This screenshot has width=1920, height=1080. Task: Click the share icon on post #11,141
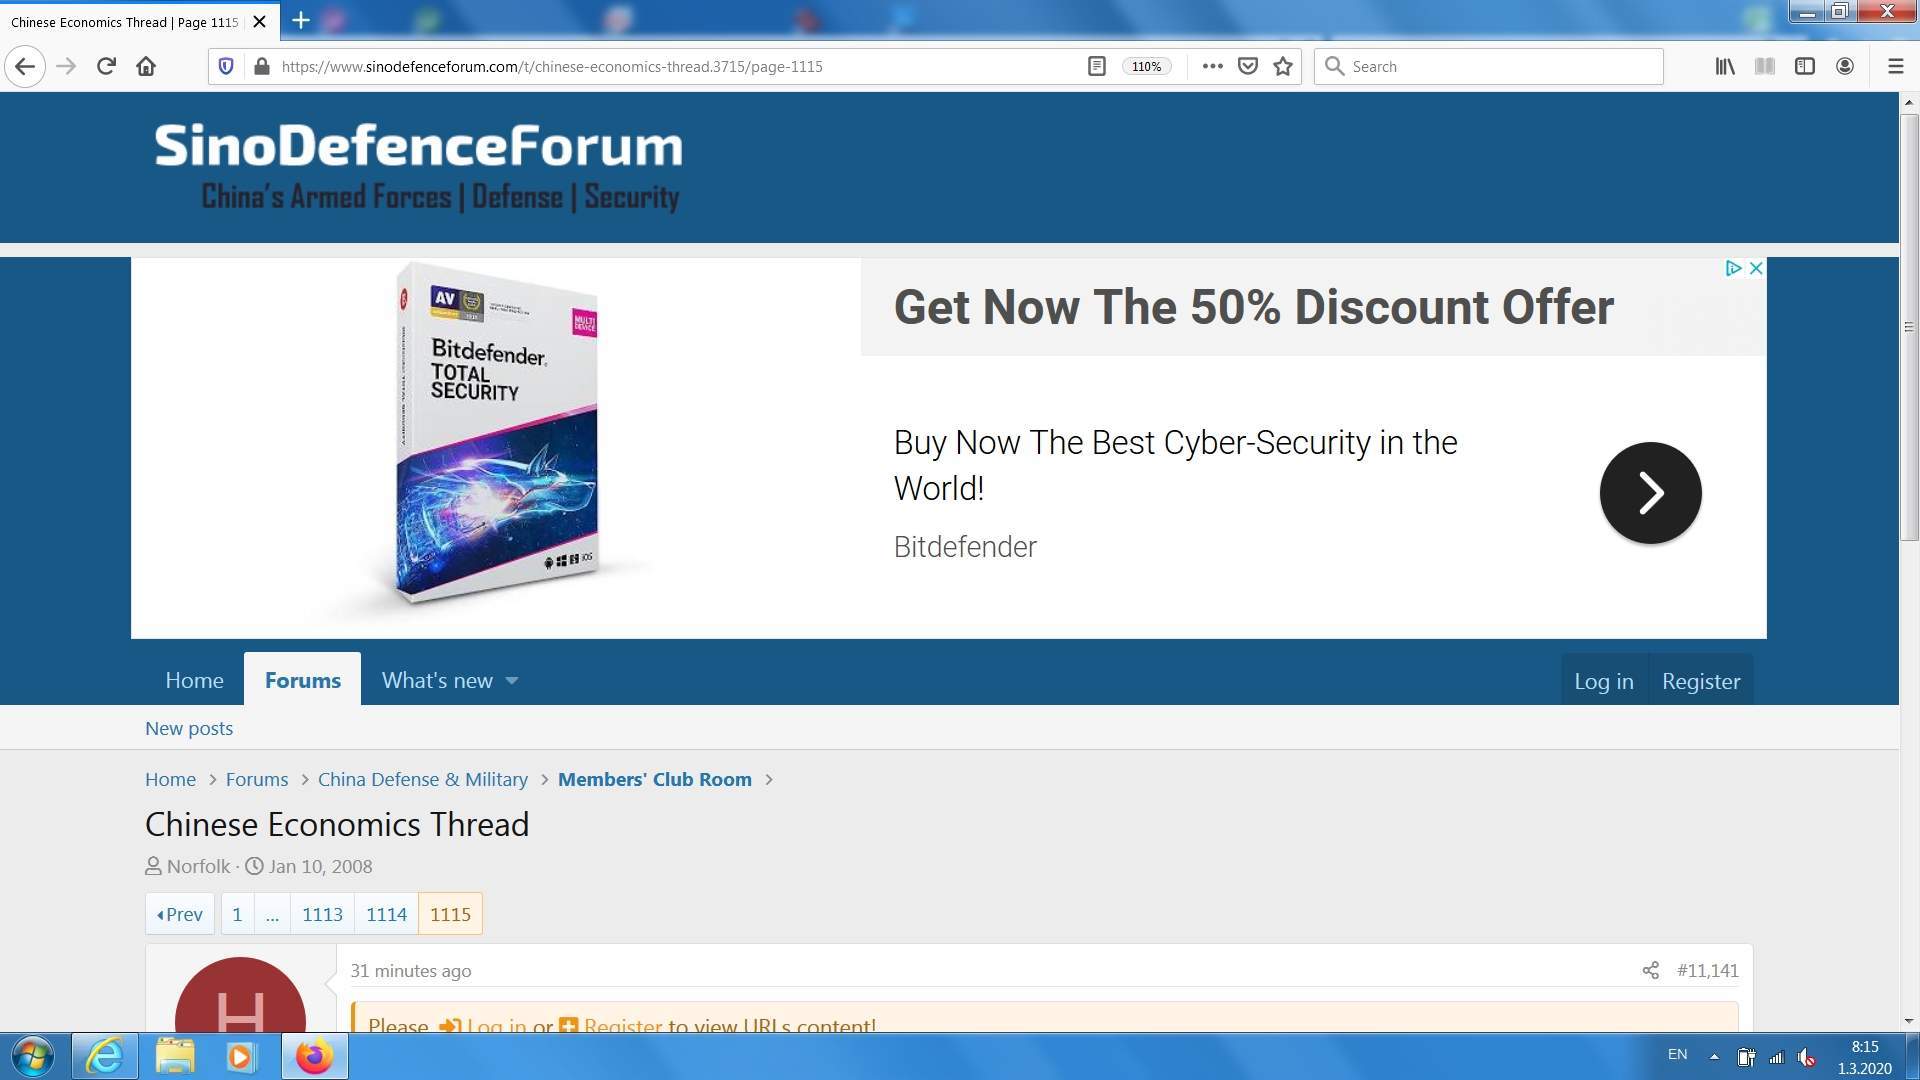point(1650,970)
